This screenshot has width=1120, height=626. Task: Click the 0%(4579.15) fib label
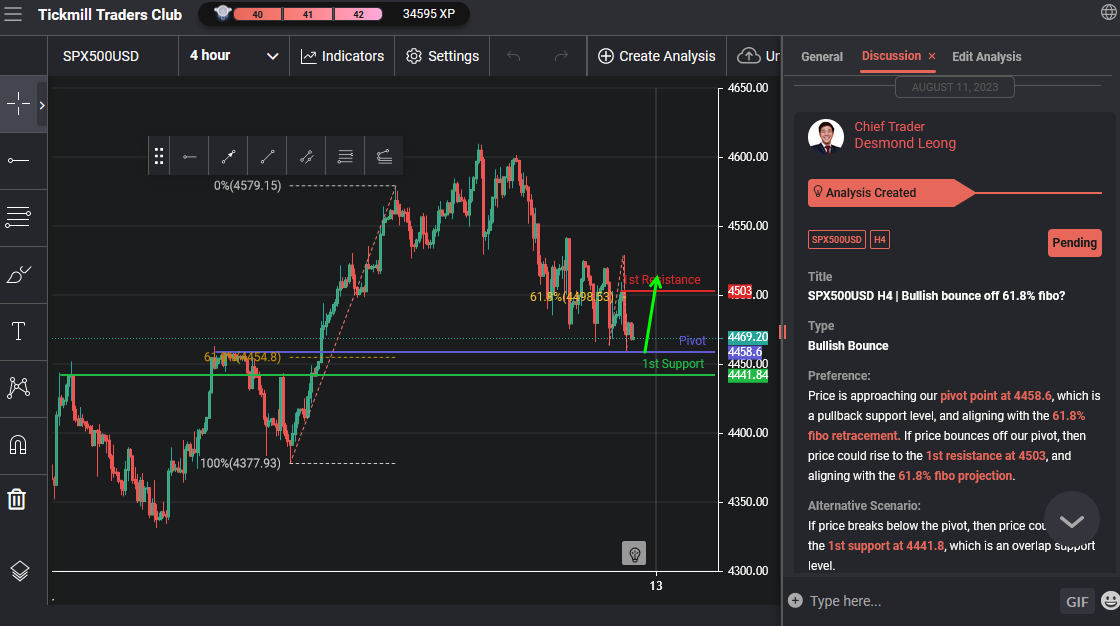247,185
